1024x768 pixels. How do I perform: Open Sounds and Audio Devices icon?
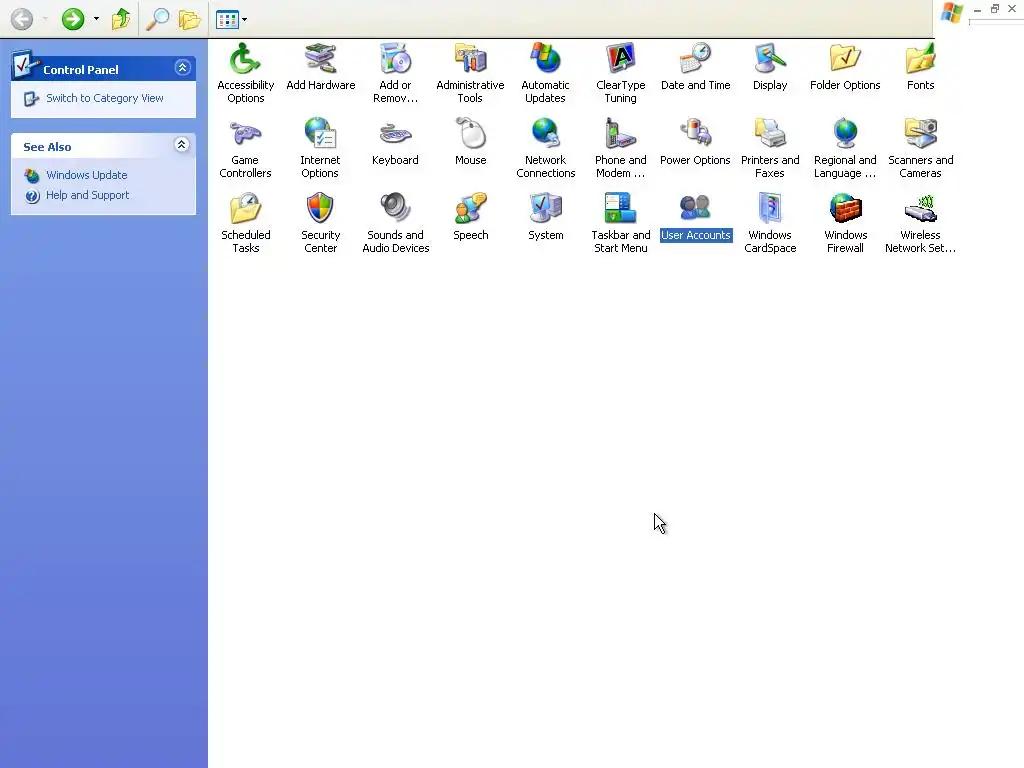click(x=395, y=209)
